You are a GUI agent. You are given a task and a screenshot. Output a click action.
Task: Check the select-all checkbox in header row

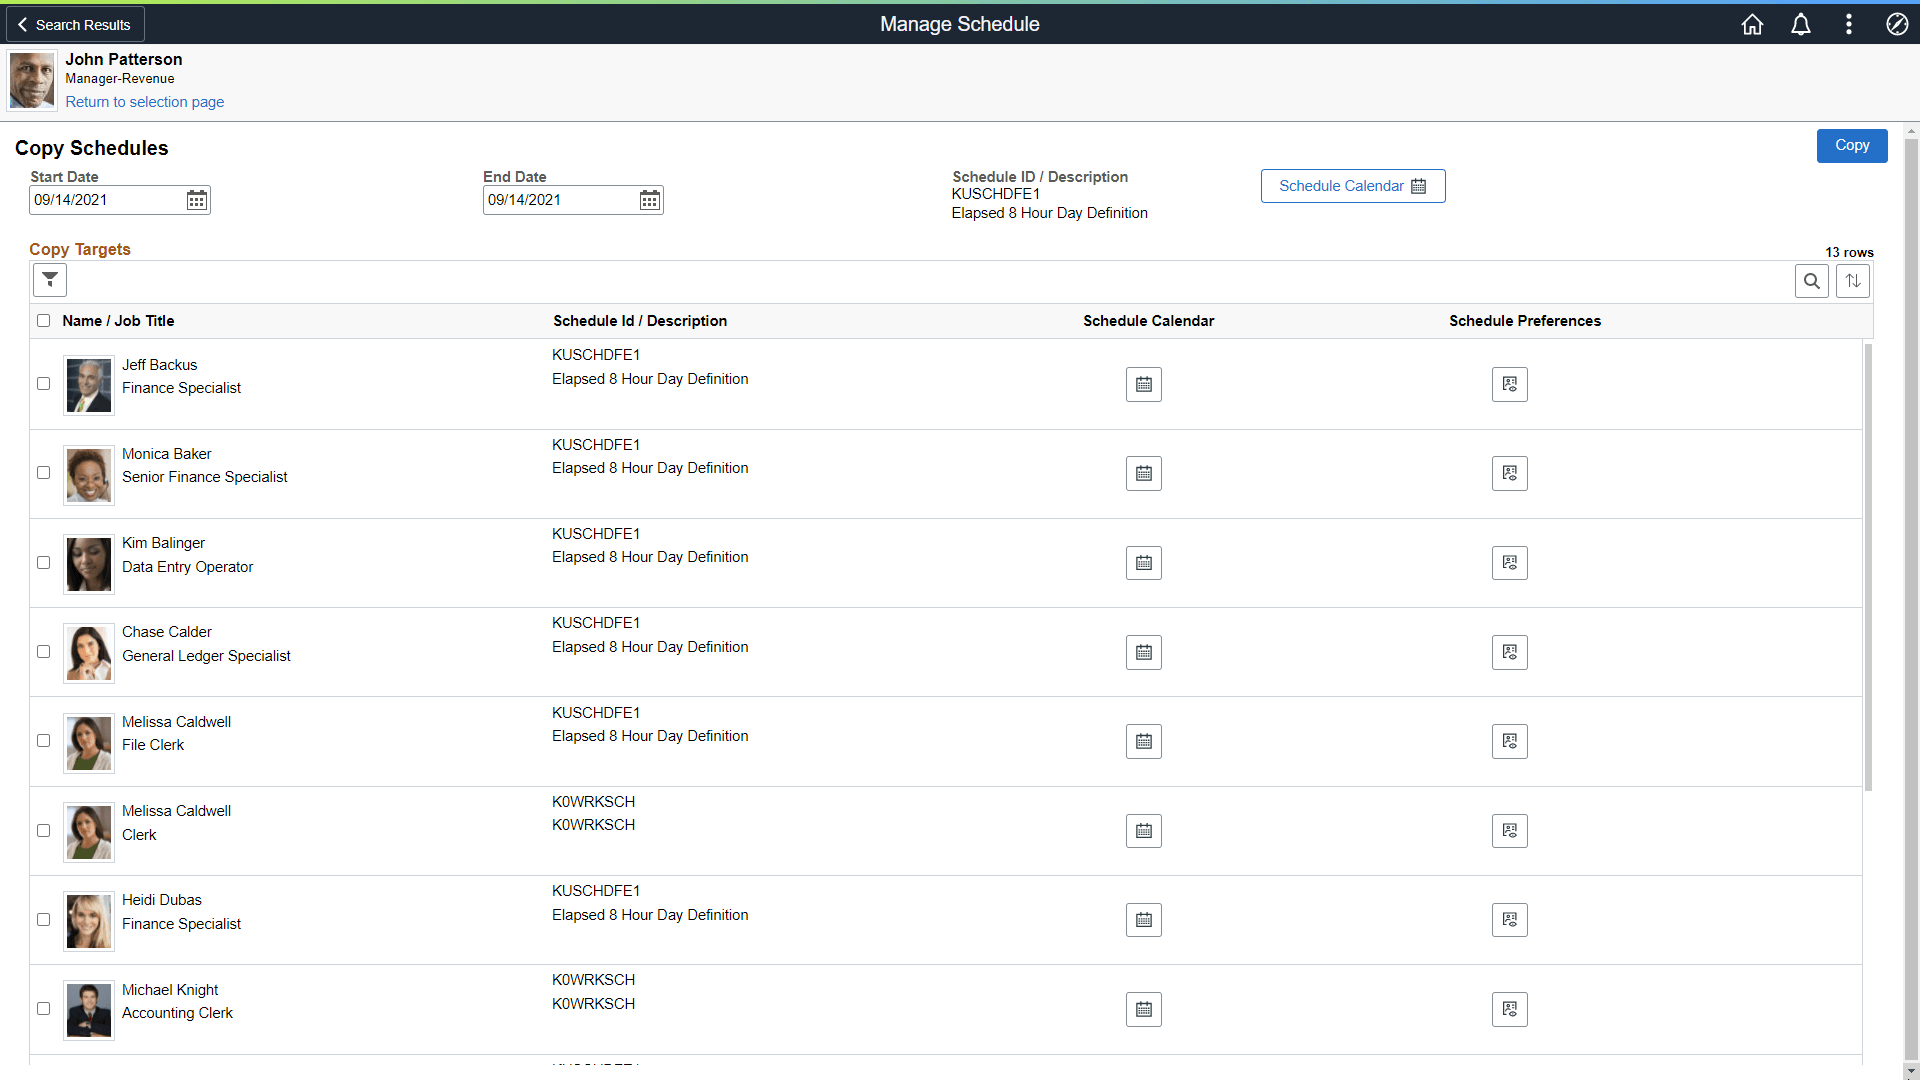(x=43, y=320)
